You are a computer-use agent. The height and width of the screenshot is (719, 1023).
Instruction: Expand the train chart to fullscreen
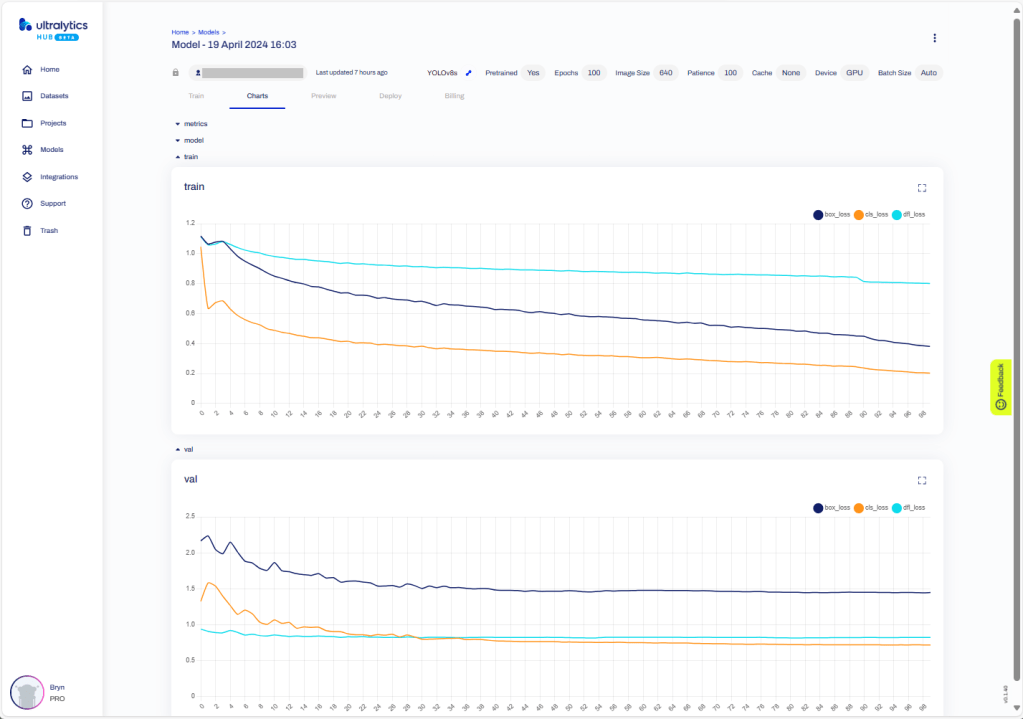pos(922,187)
